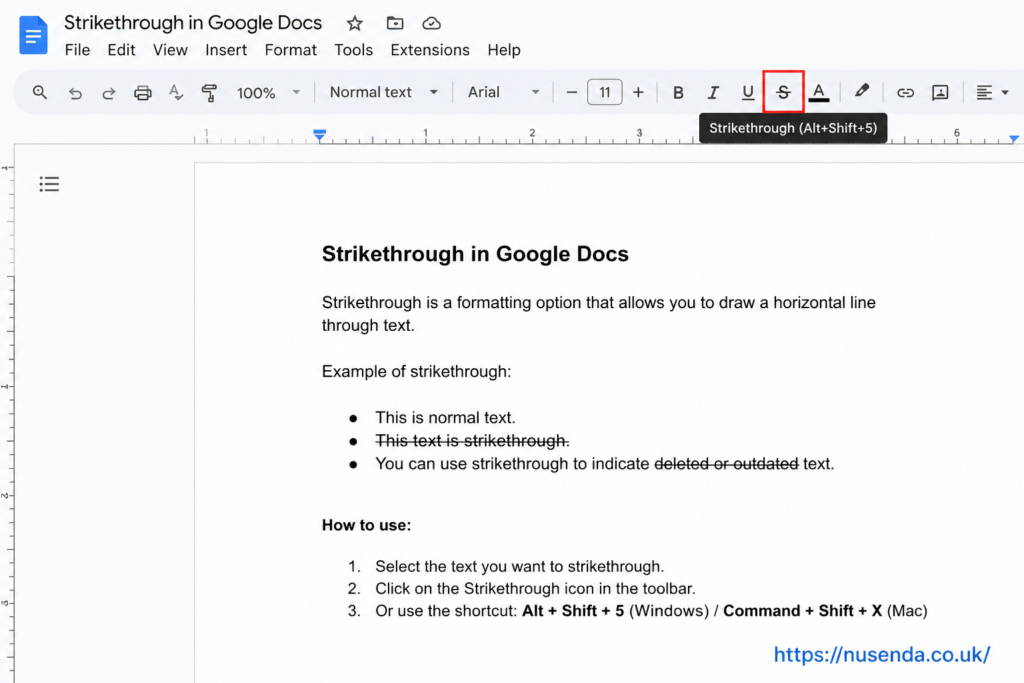Click the words "deleted or outdated"
Image resolution: width=1024 pixels, height=683 pixels.
point(726,464)
